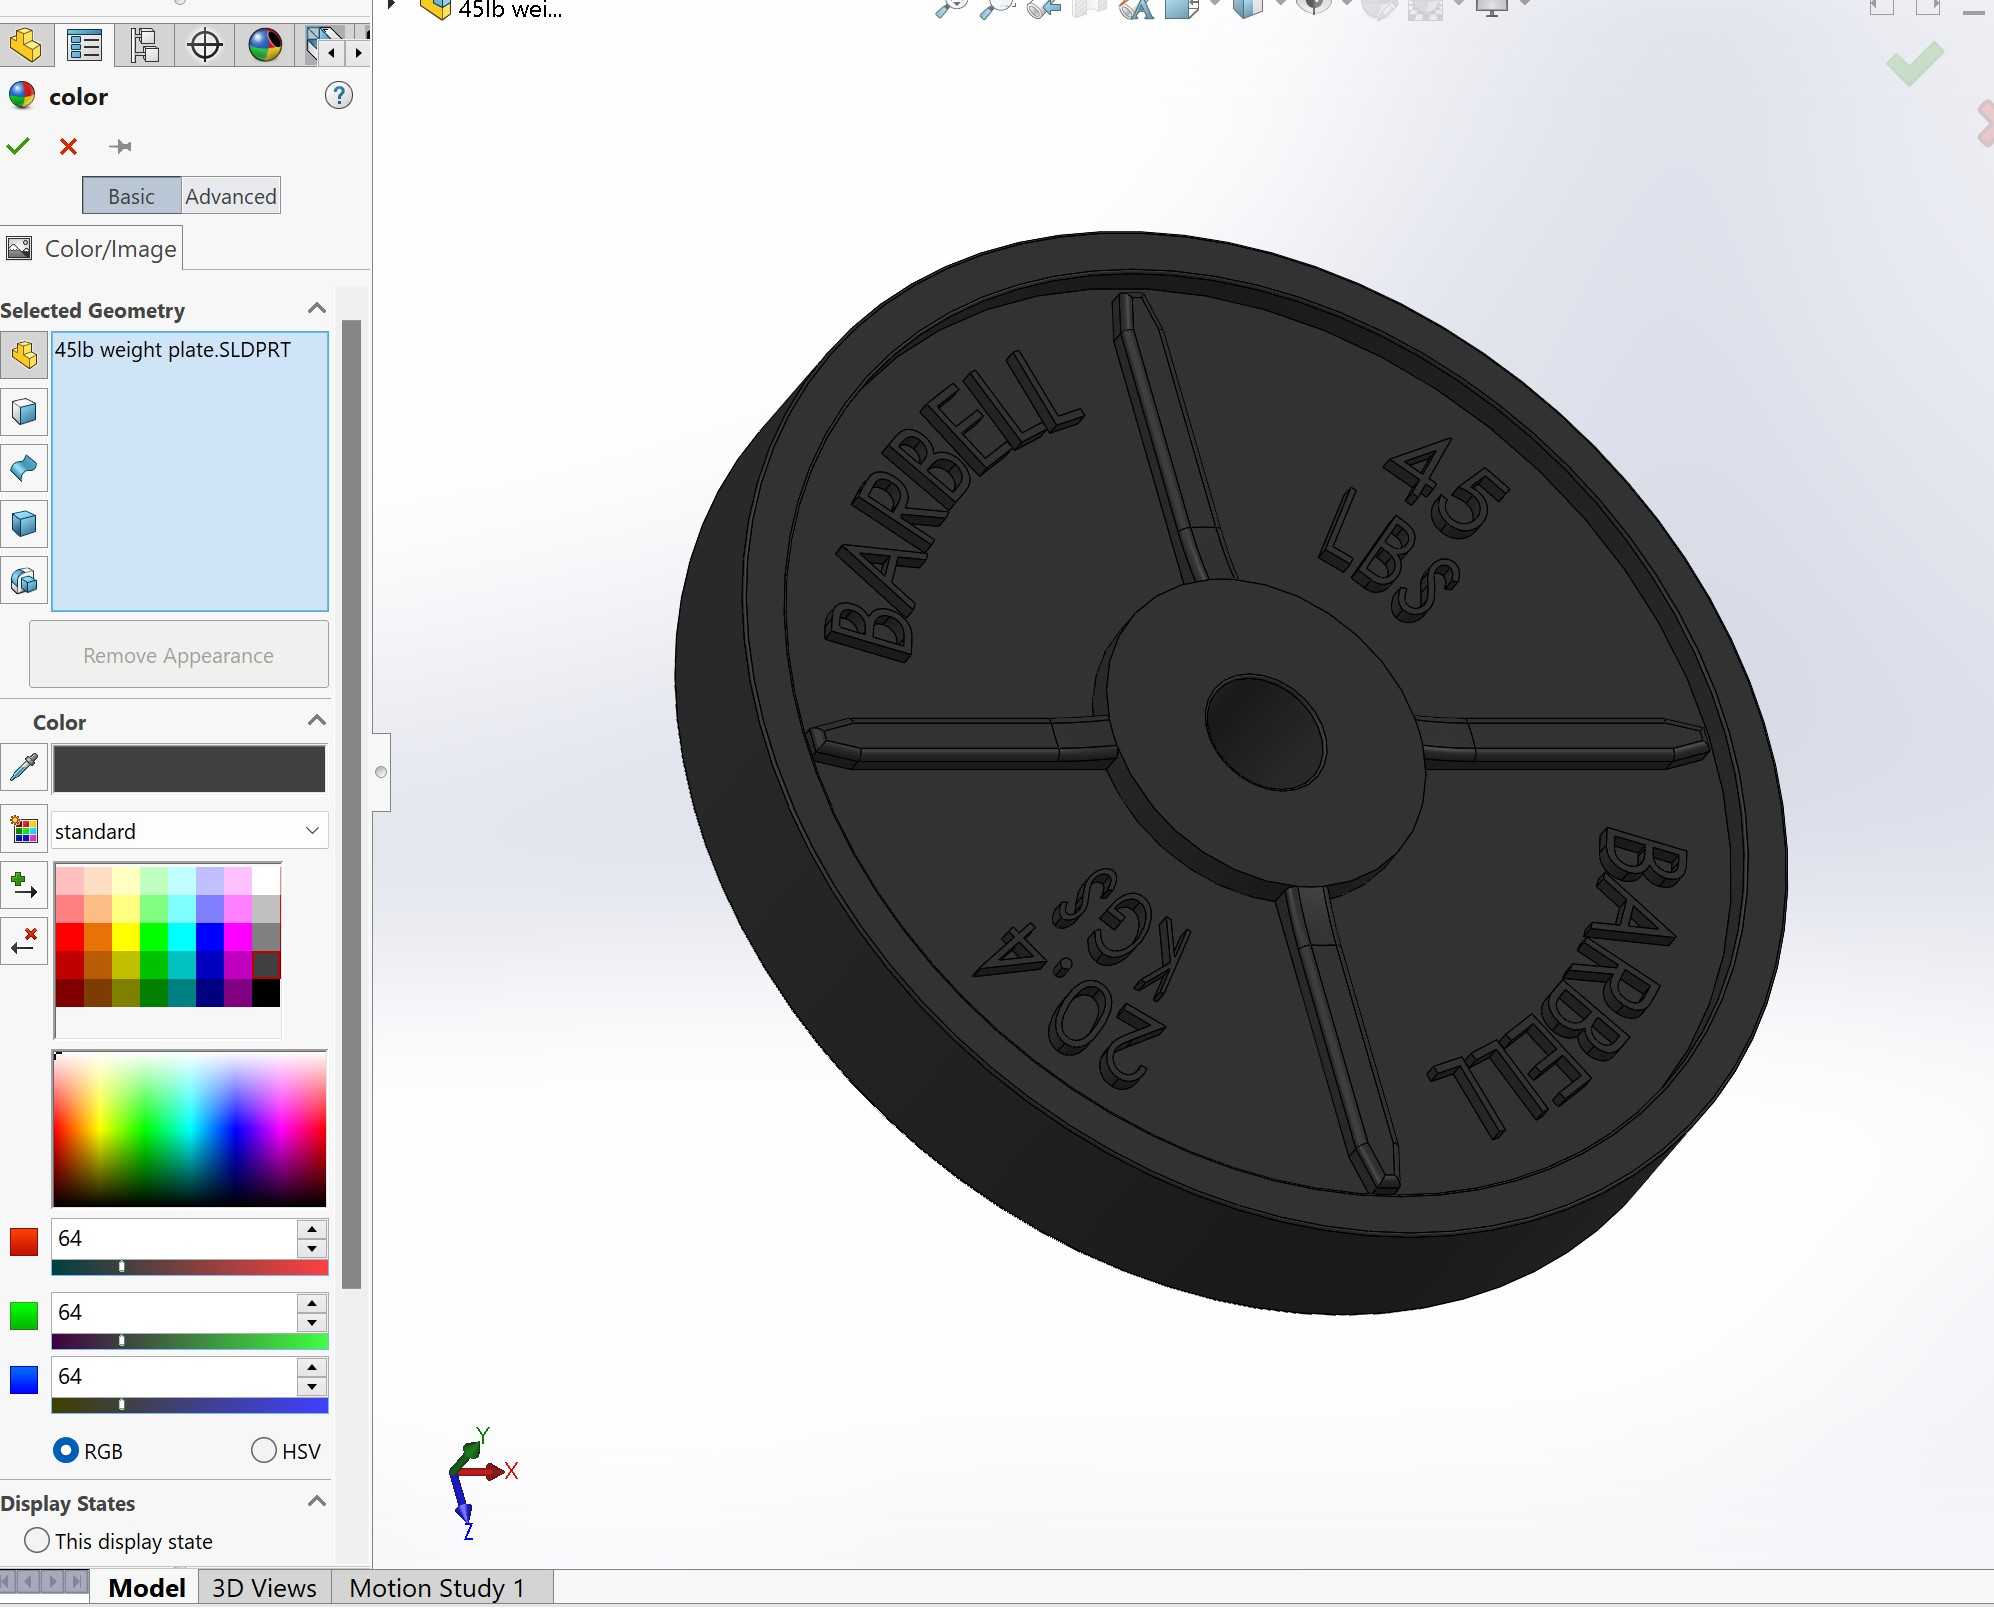
Task: Pick pure red in standard swatch grid
Action: (70, 937)
